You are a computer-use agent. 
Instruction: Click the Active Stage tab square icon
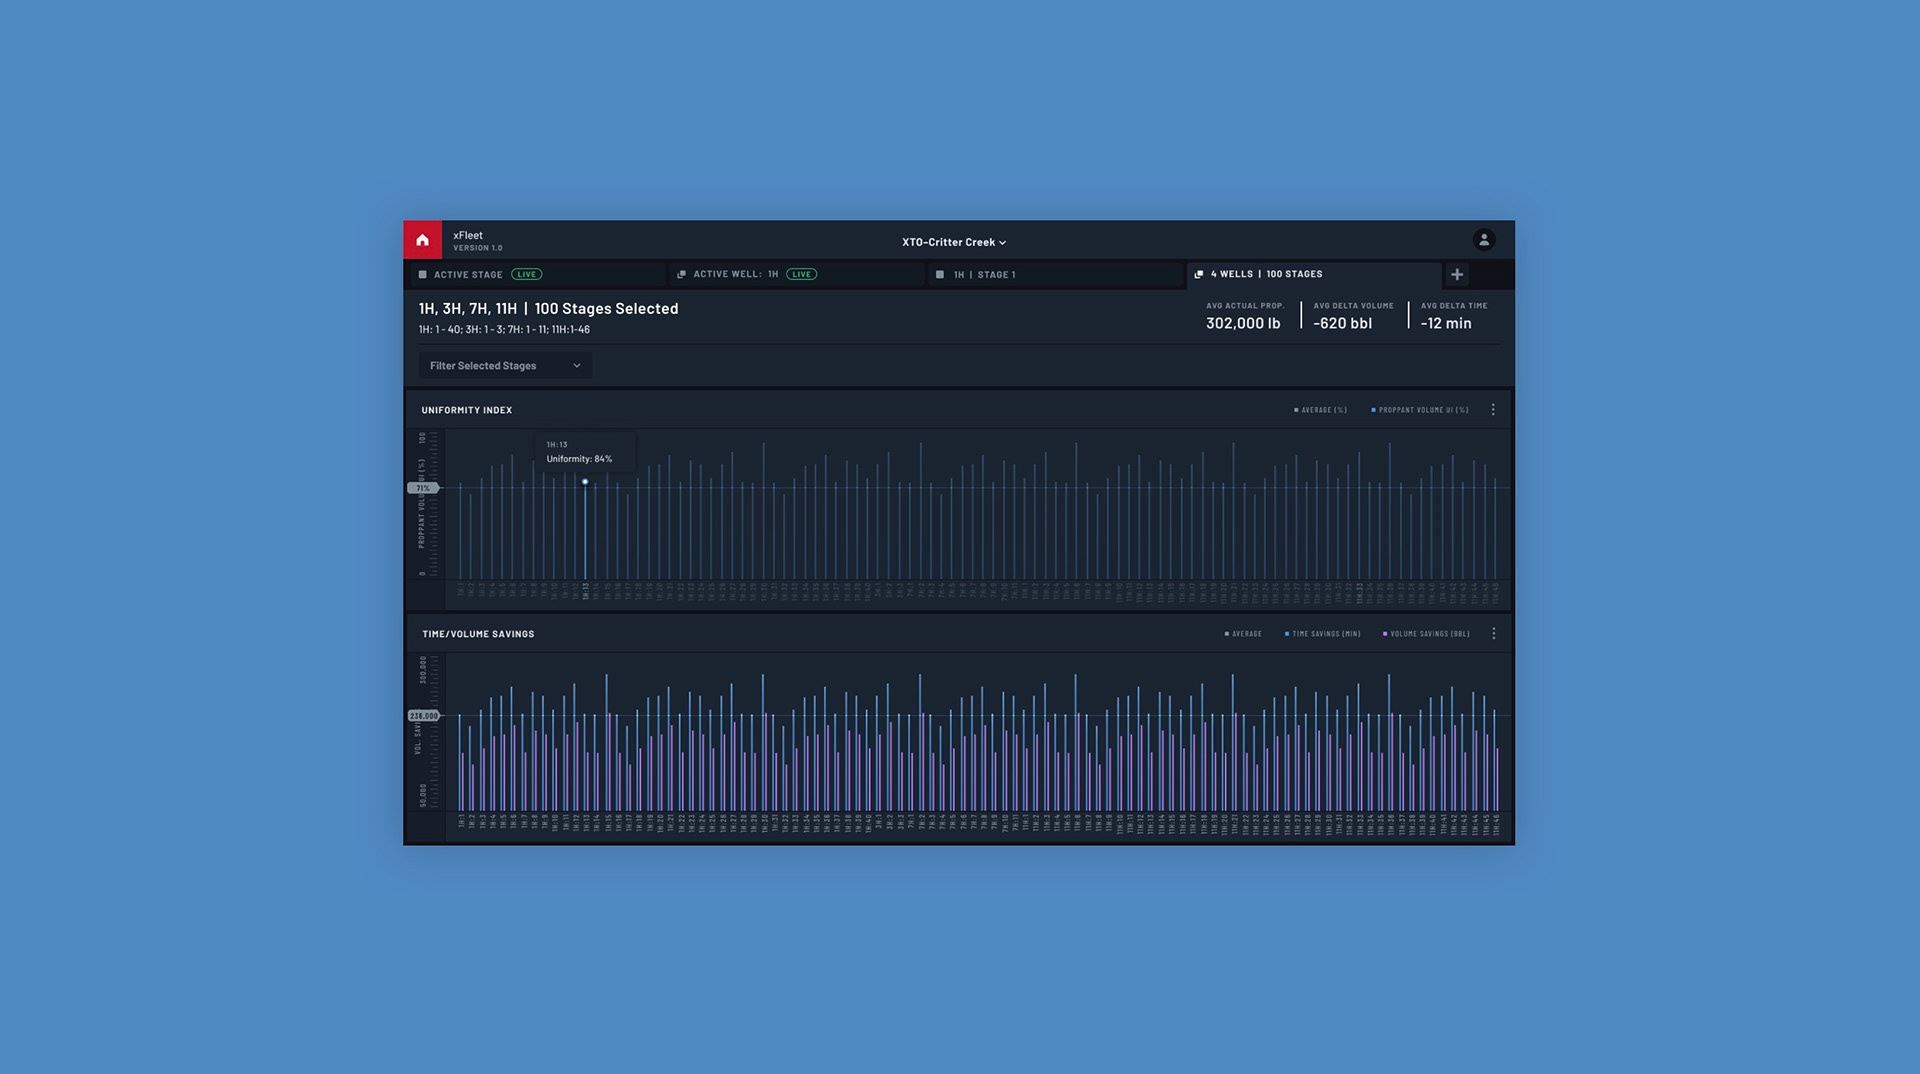[423, 274]
